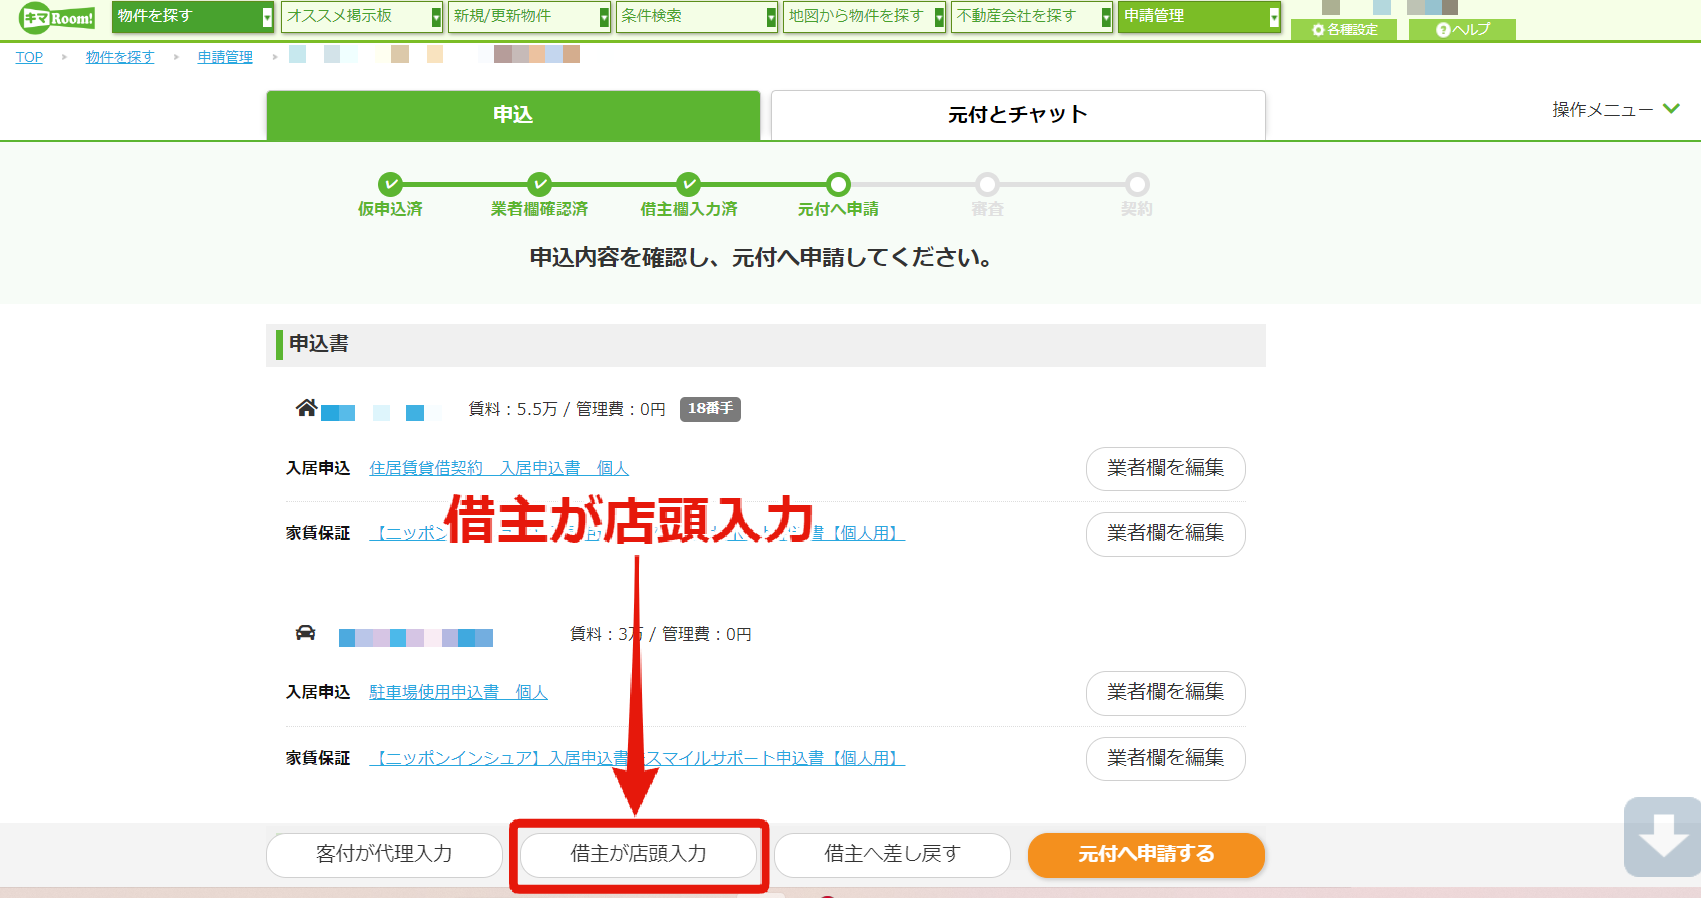Click the 借主が店頭入力 button
The width and height of the screenshot is (1701, 898).
coord(638,855)
